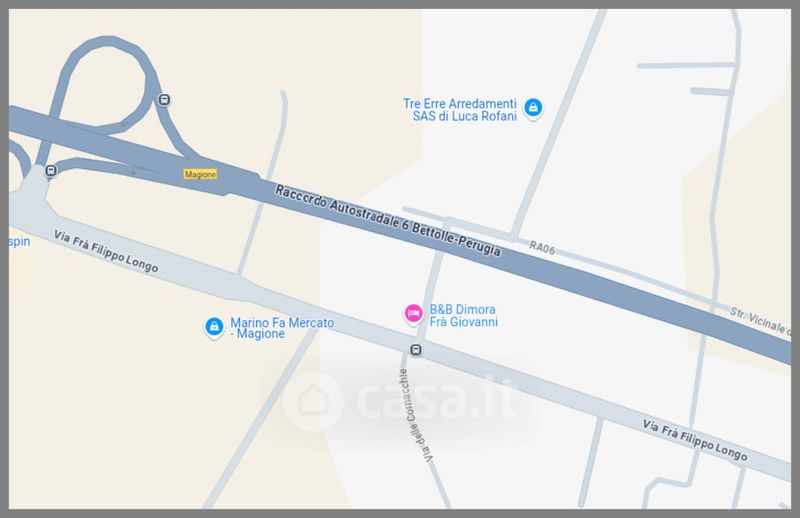Click the Marino Fa Mercato shopping pin
The width and height of the screenshot is (800, 518).
(x=214, y=327)
